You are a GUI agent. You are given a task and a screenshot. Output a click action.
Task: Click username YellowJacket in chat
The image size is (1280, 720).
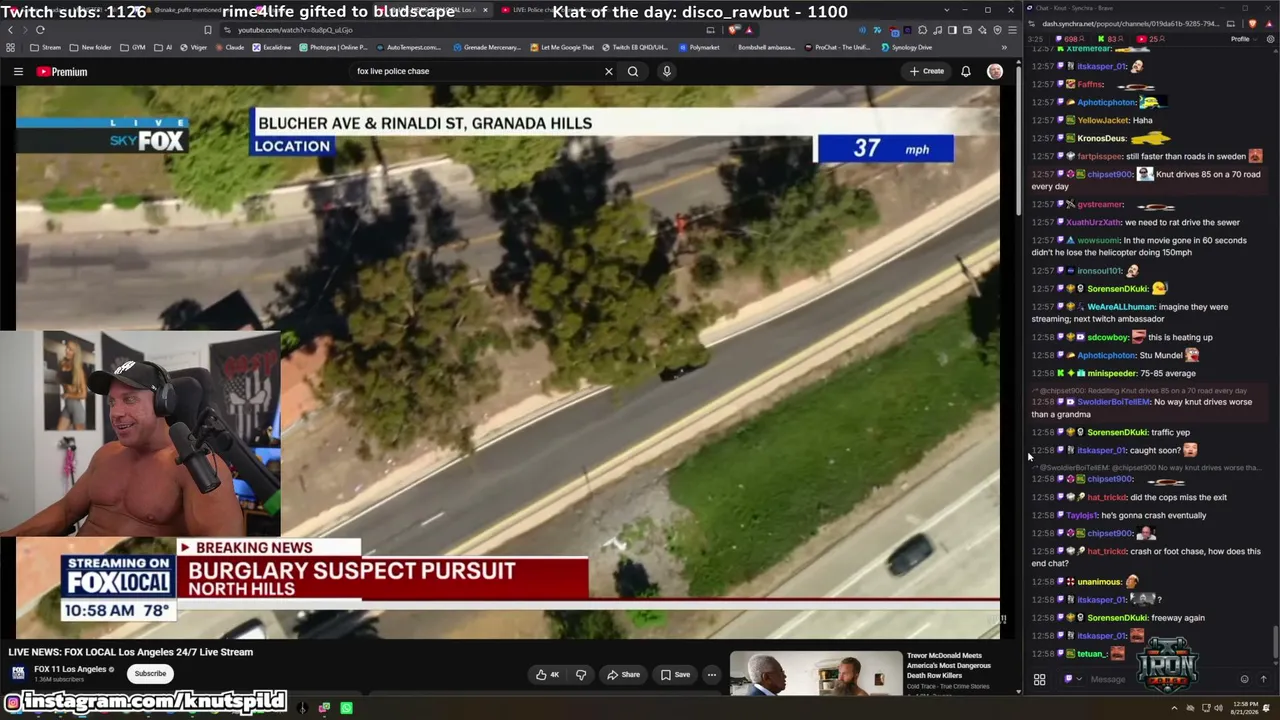(x=1103, y=120)
